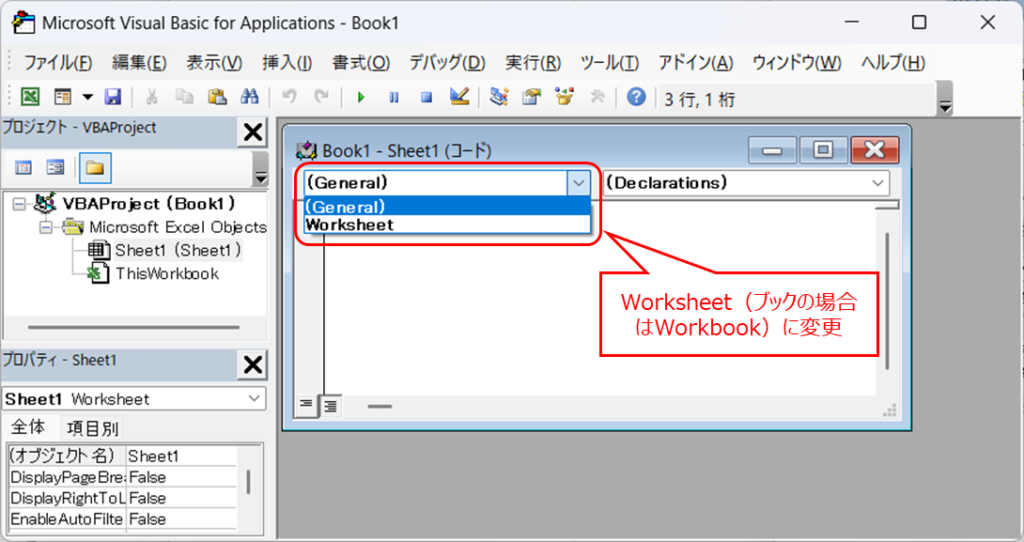This screenshot has width=1024, height=542.
Task: Save the workbook with the floppy icon
Action: coord(113,97)
